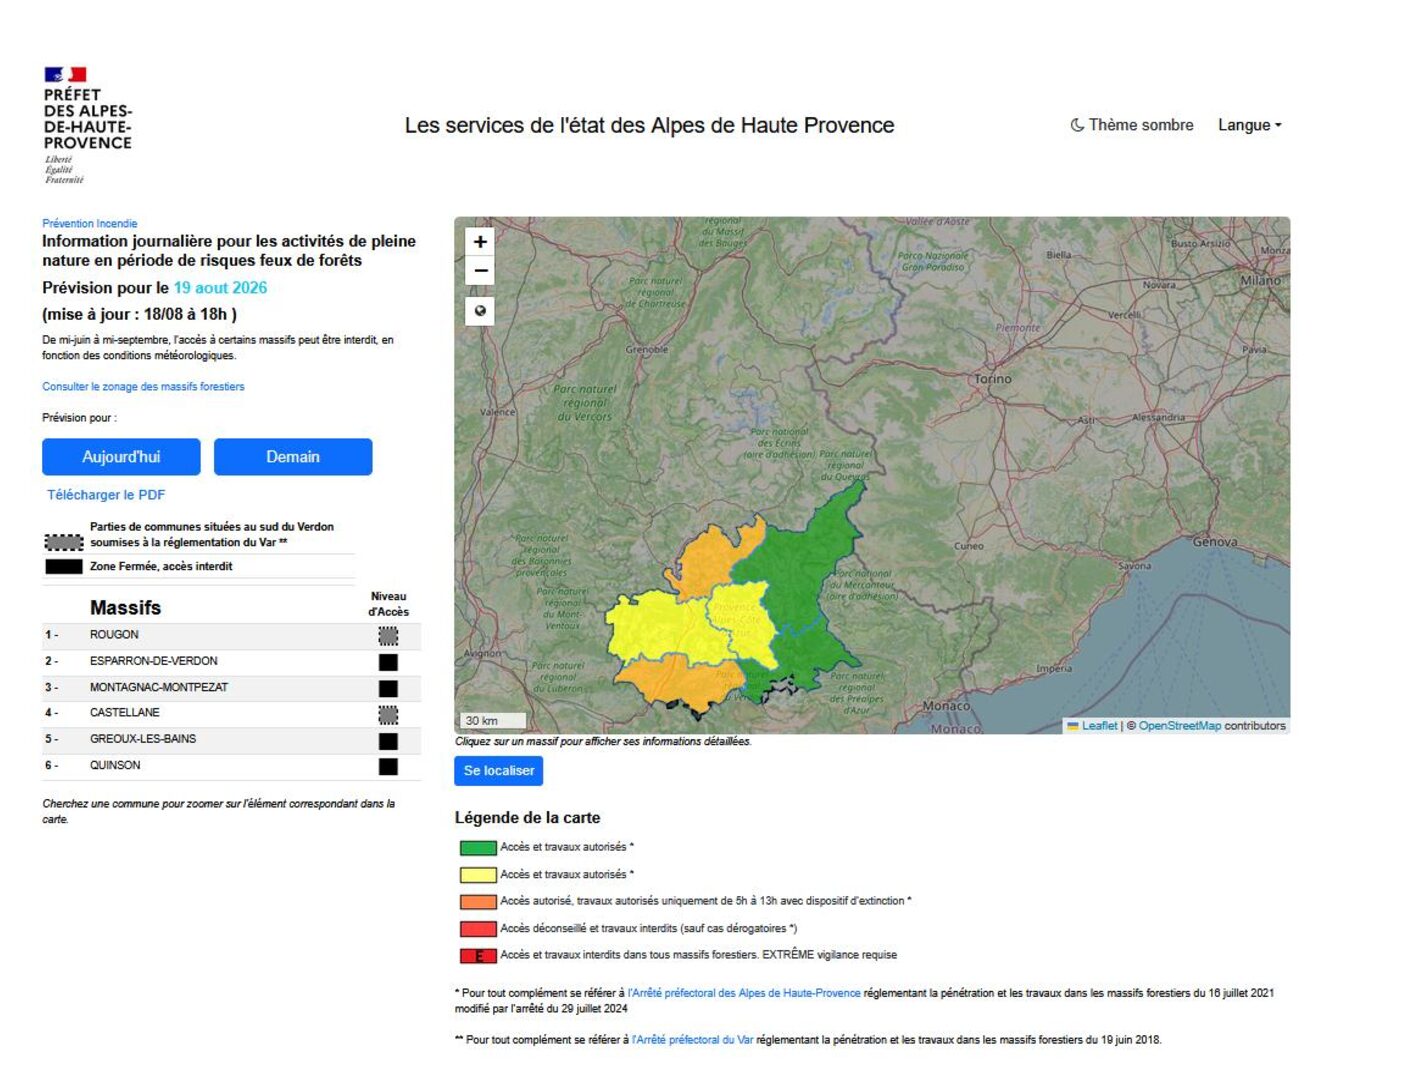Screen dimensions: 1408x1088
Task: Zoom out on the map
Action: 480,270
